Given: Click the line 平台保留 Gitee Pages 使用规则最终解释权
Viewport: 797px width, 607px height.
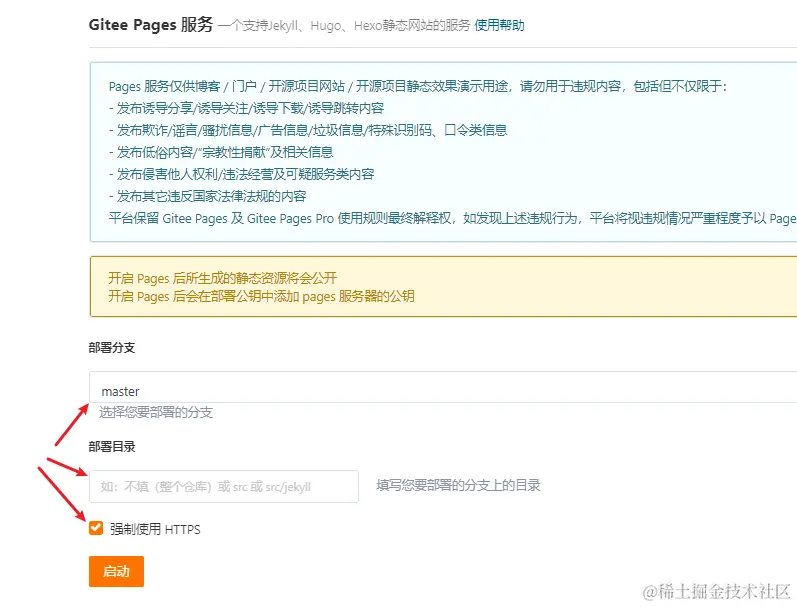Looking at the screenshot, I should 452,219.
